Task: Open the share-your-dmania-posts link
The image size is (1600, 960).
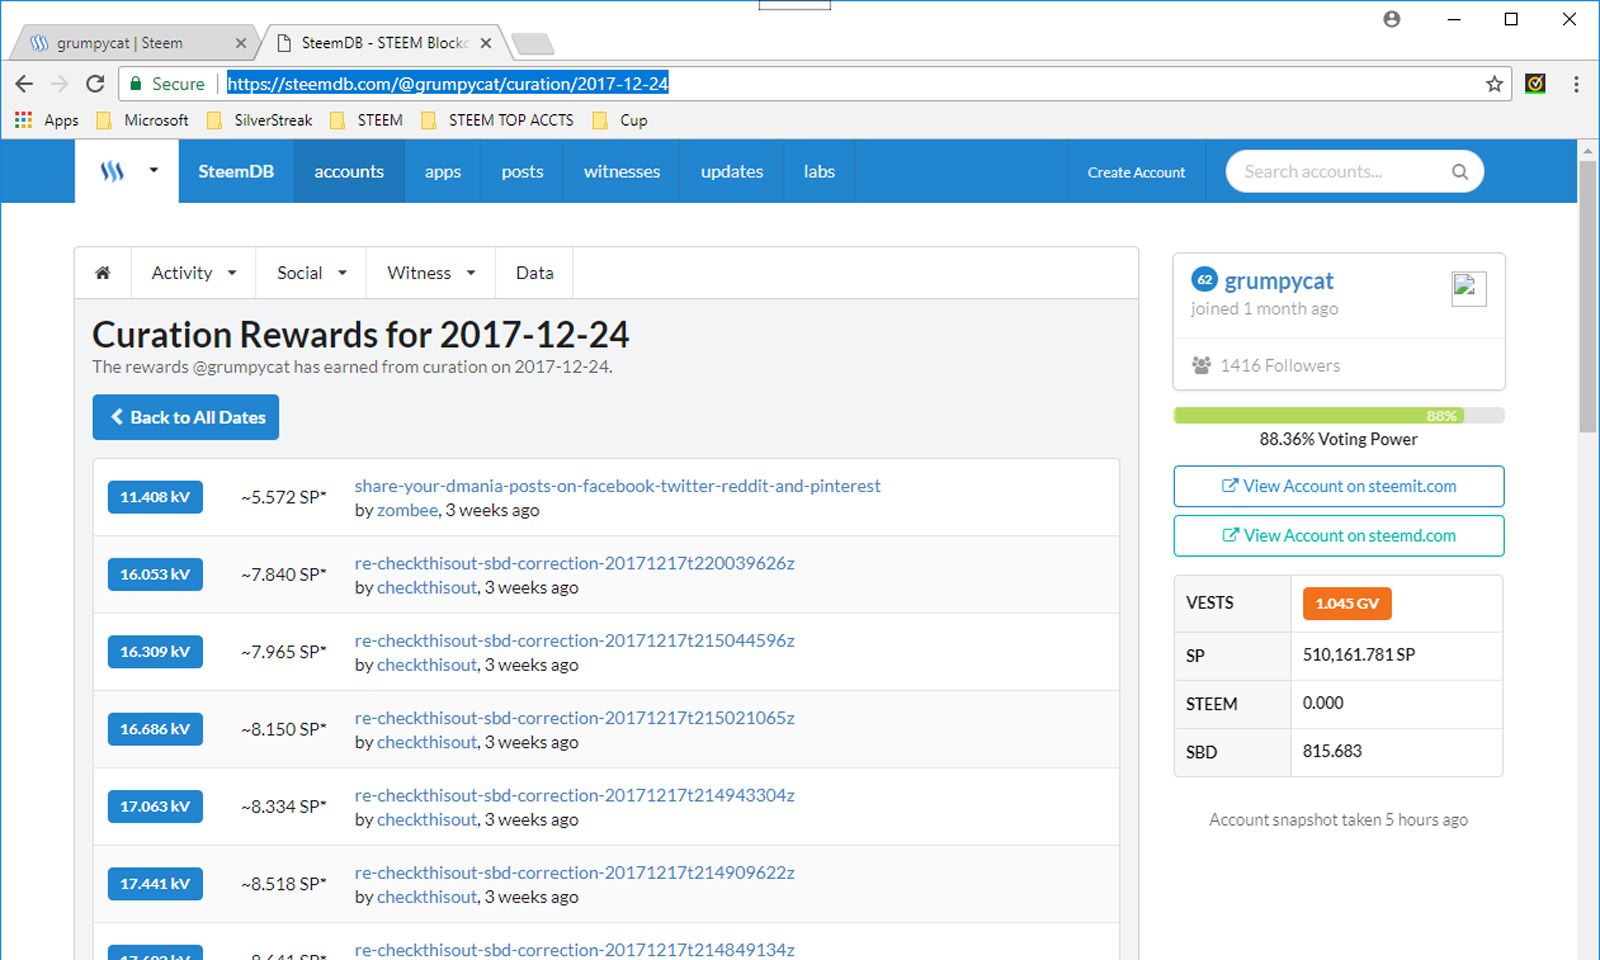Action: pyautogui.click(x=617, y=486)
